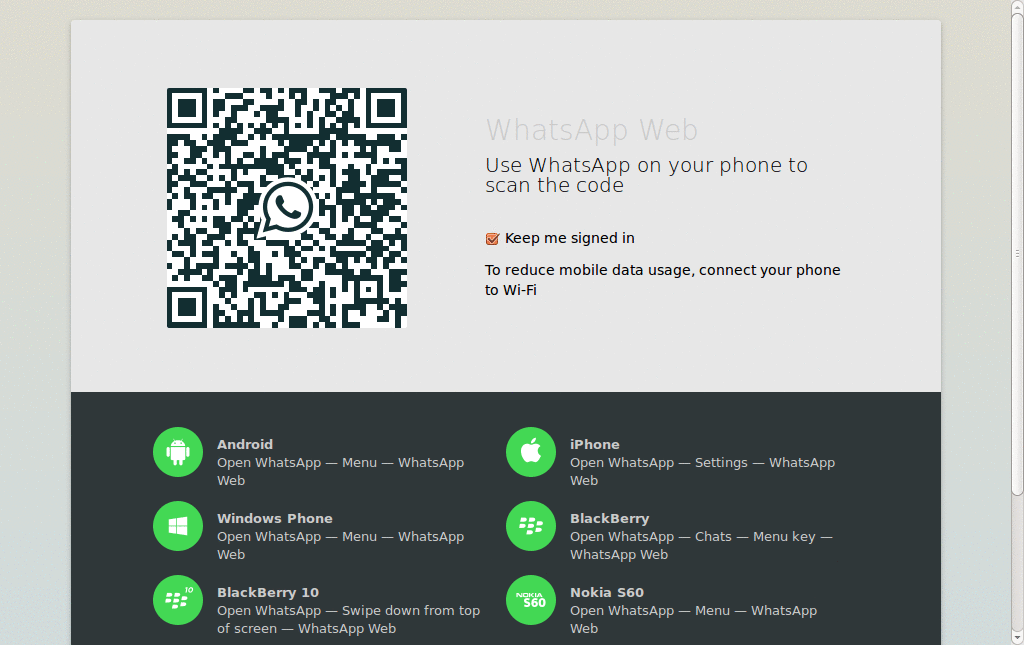
Task: Click the BlackBerry 10 heading text
Action: (x=268, y=593)
